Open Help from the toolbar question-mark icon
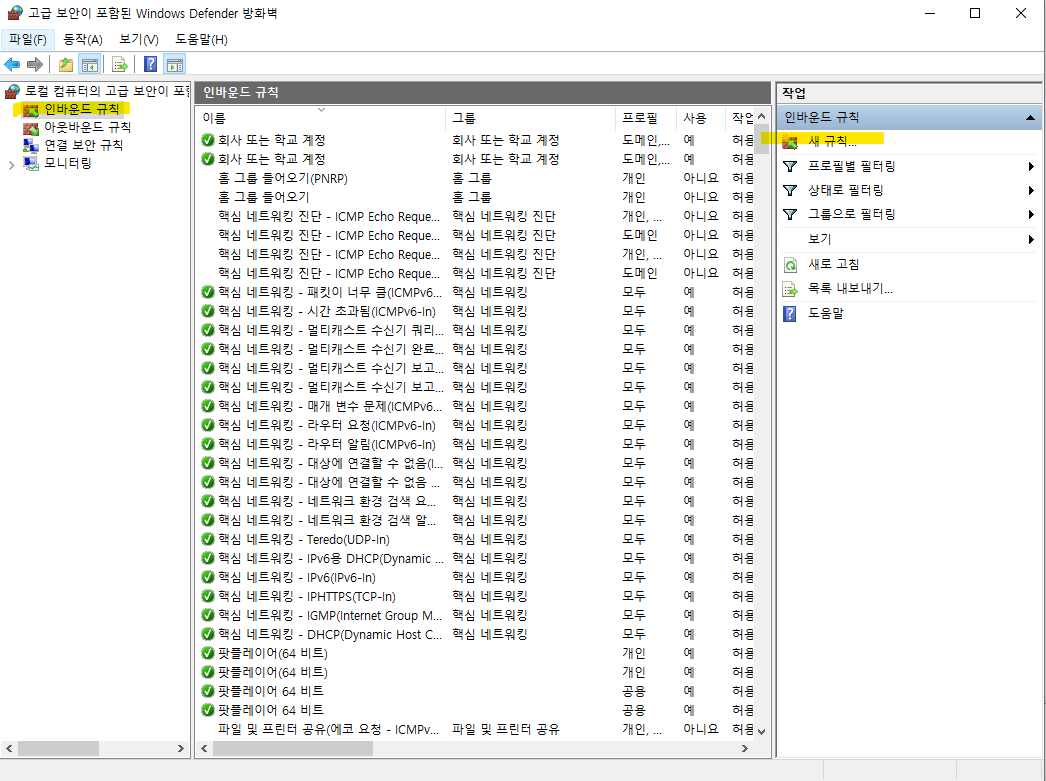 [151, 65]
